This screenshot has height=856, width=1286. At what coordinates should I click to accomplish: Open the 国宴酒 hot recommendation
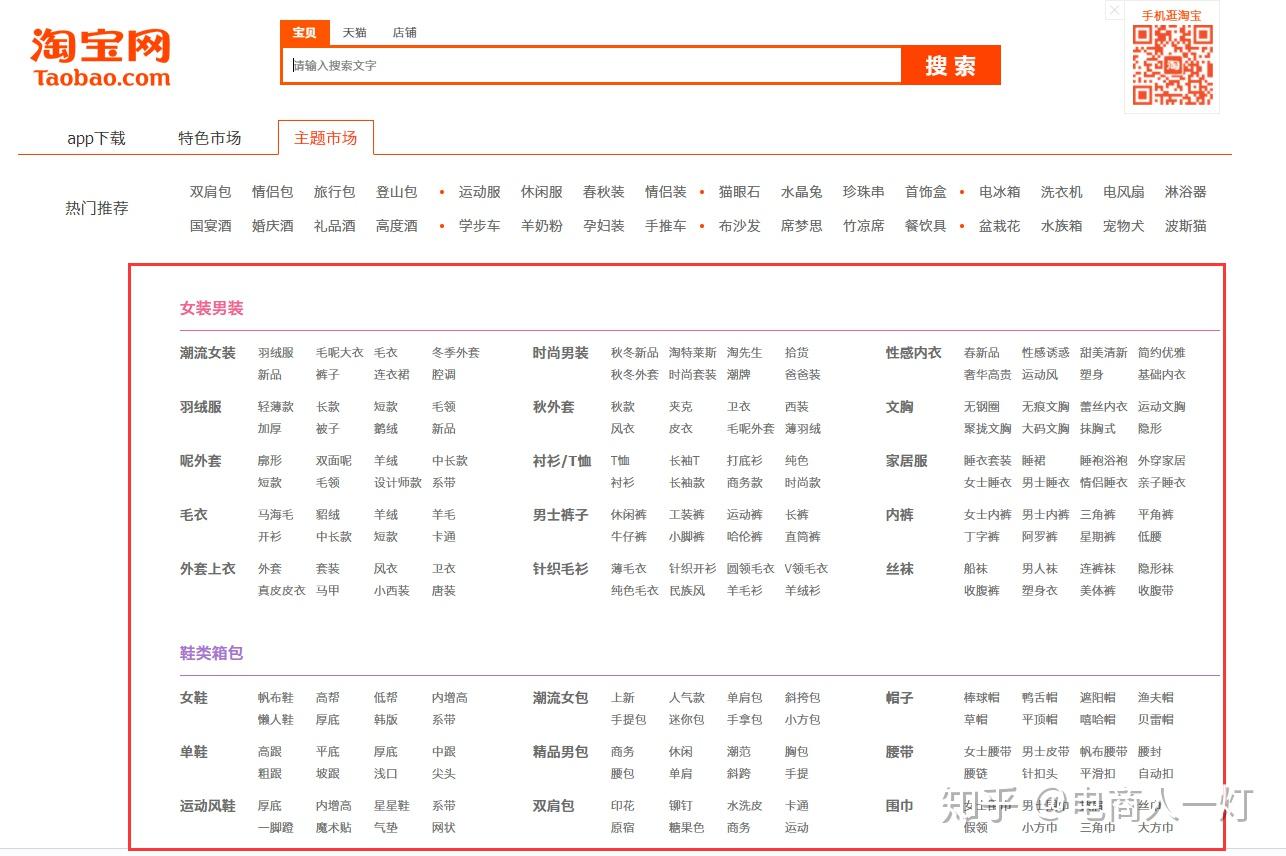coord(211,226)
